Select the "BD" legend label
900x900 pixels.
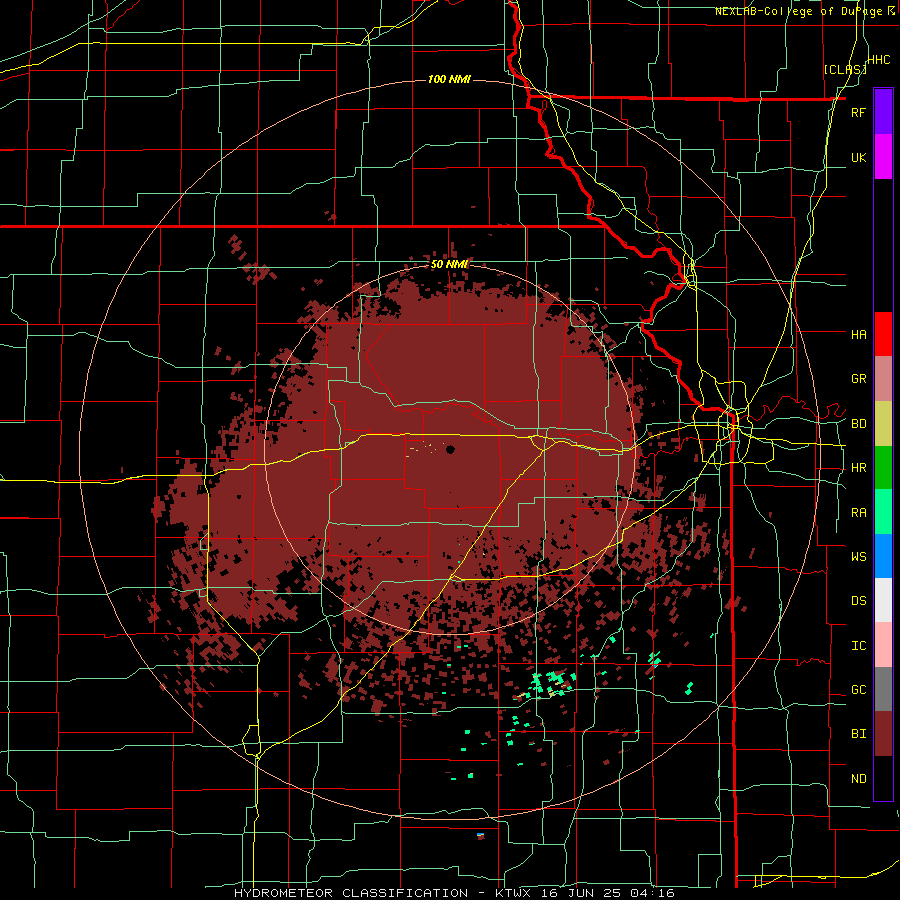(x=858, y=424)
